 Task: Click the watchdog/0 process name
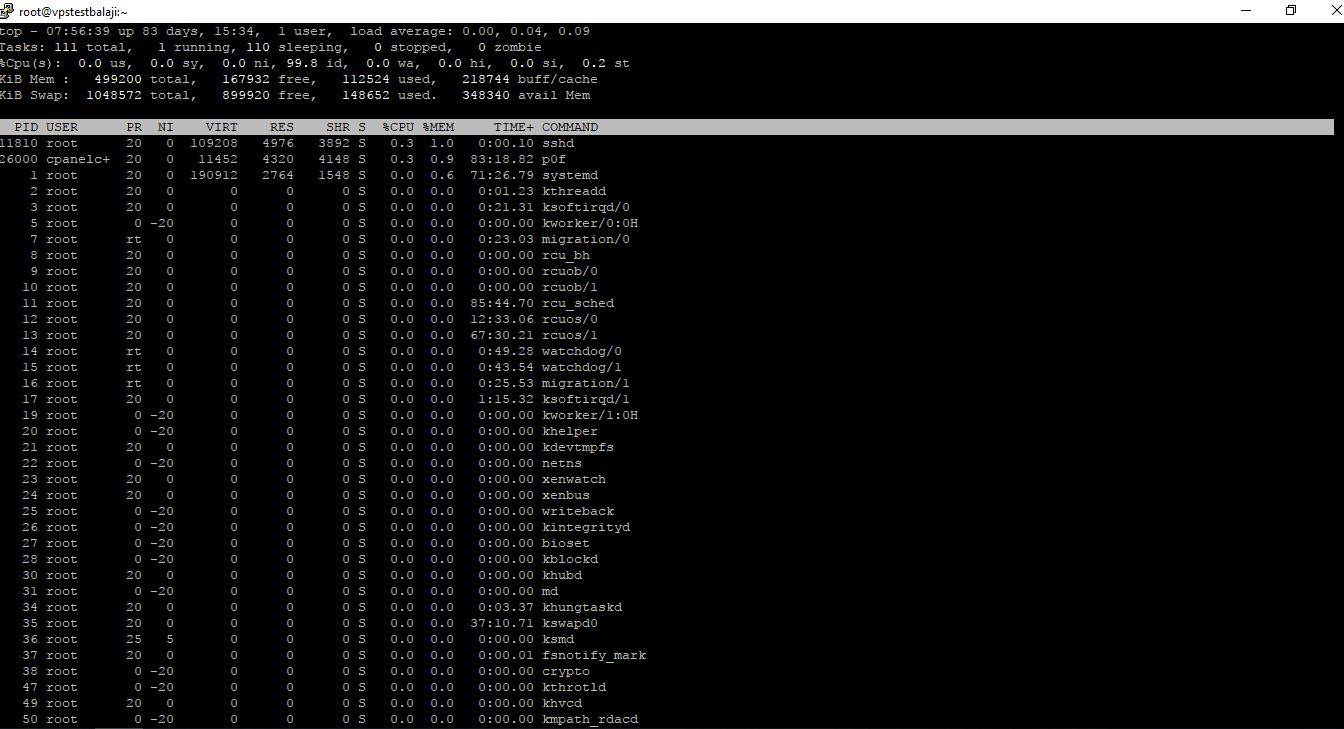[x=582, y=351]
